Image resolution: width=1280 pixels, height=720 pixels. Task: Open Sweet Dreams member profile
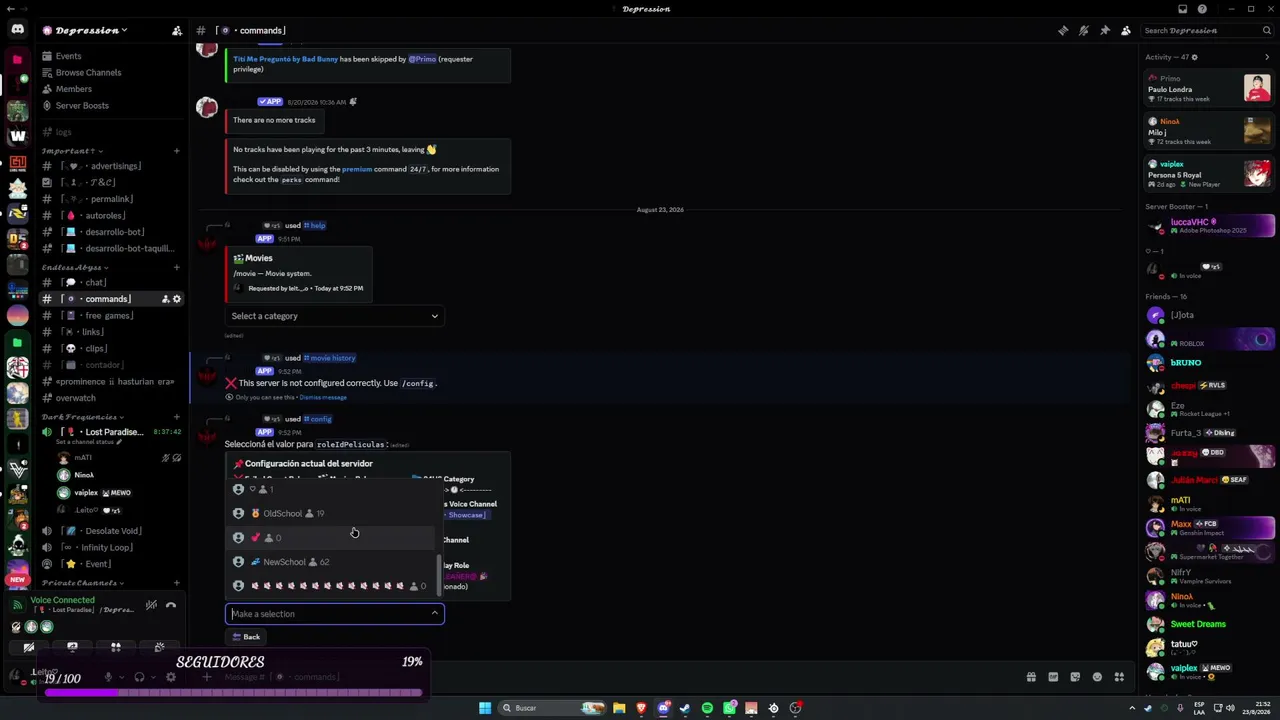coord(1209,624)
